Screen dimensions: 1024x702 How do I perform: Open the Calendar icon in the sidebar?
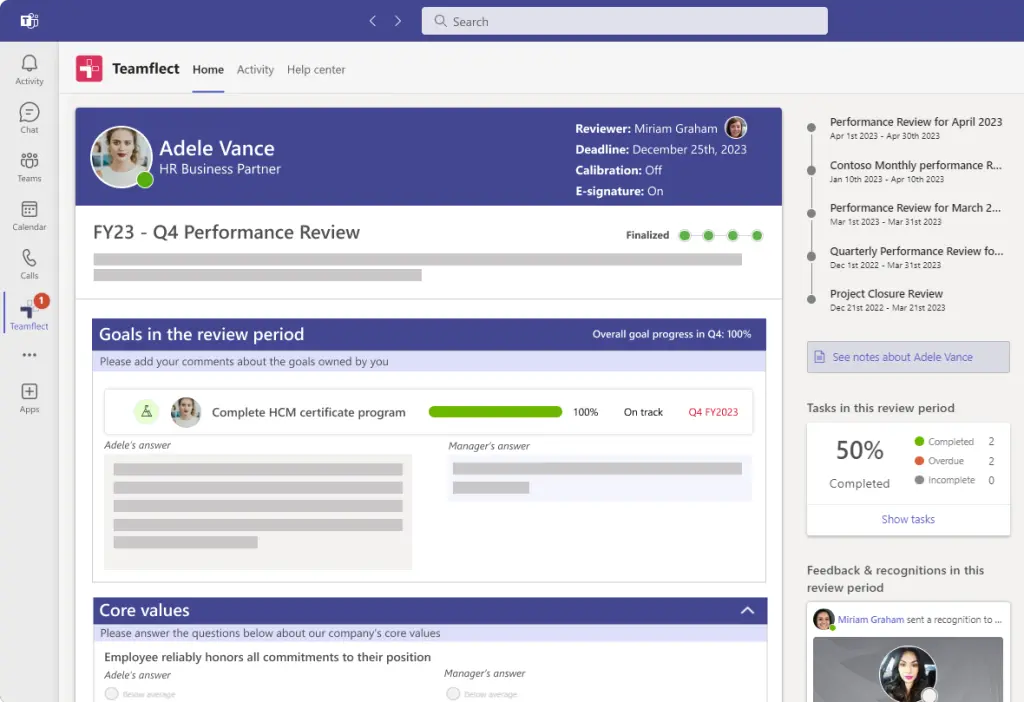click(29, 215)
